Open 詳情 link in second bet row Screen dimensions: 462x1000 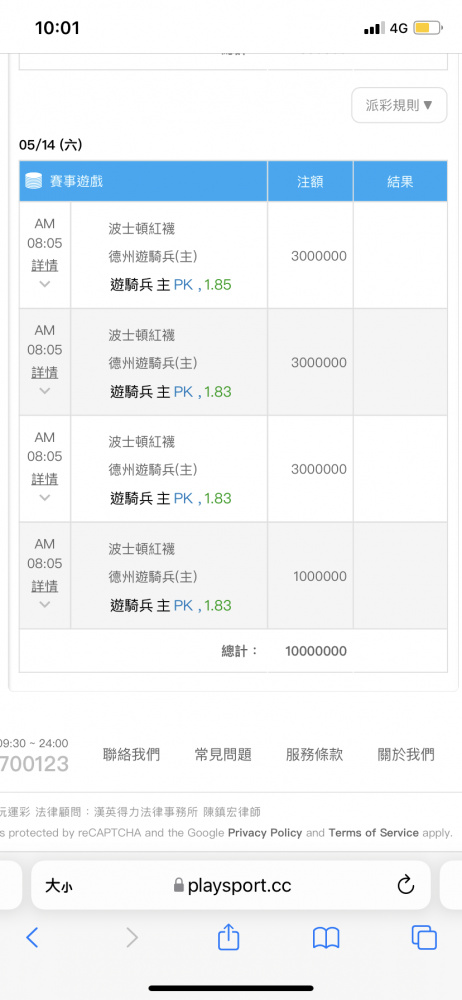tap(45, 372)
